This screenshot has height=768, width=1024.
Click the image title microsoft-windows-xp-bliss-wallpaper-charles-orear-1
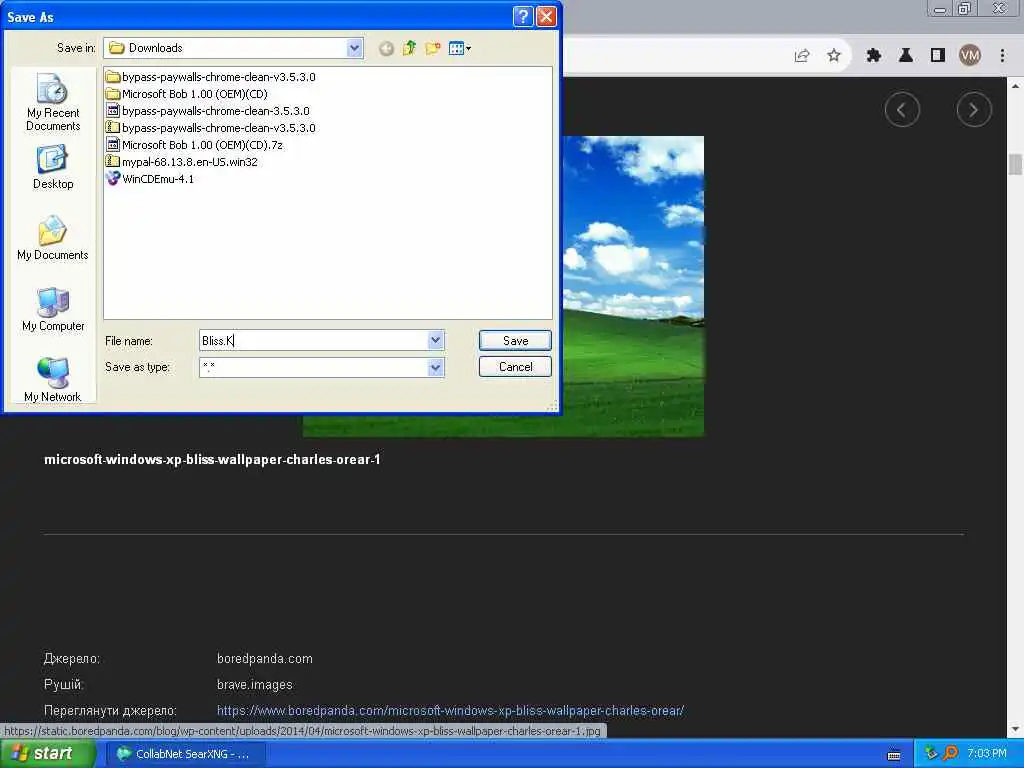click(x=212, y=460)
